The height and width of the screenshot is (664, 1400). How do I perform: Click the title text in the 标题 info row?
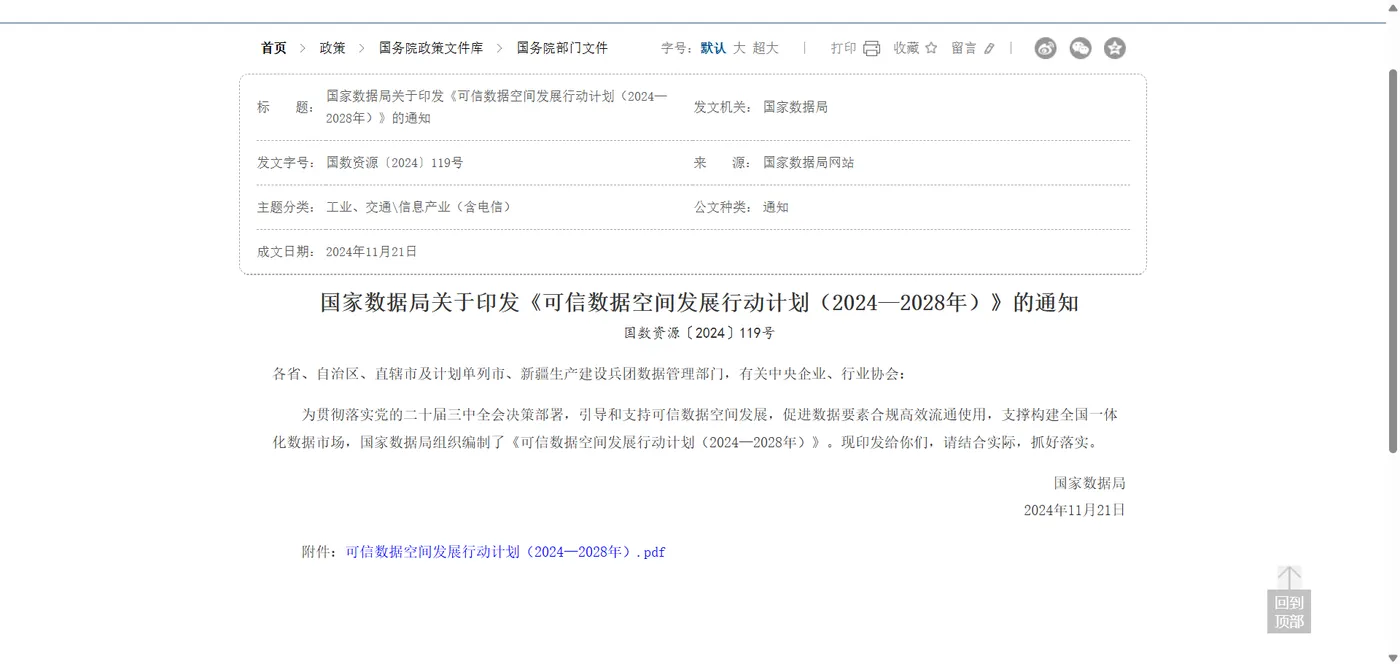(496, 107)
